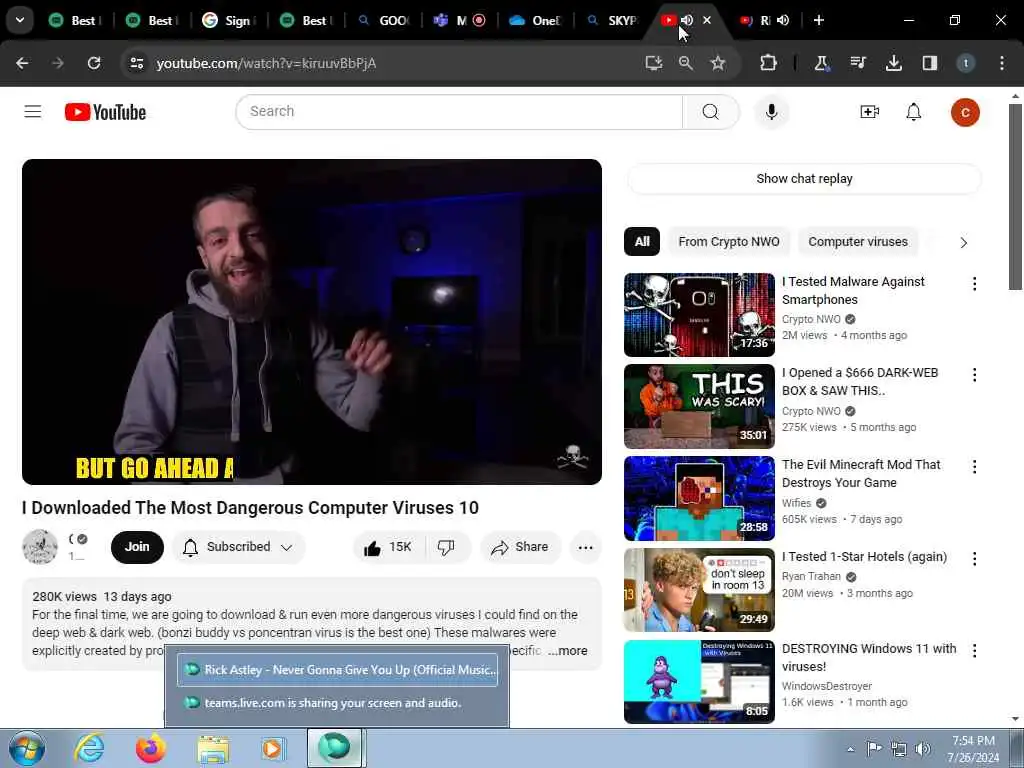Open YouTube notifications bell
The width and height of the screenshot is (1024, 768).
click(x=914, y=112)
